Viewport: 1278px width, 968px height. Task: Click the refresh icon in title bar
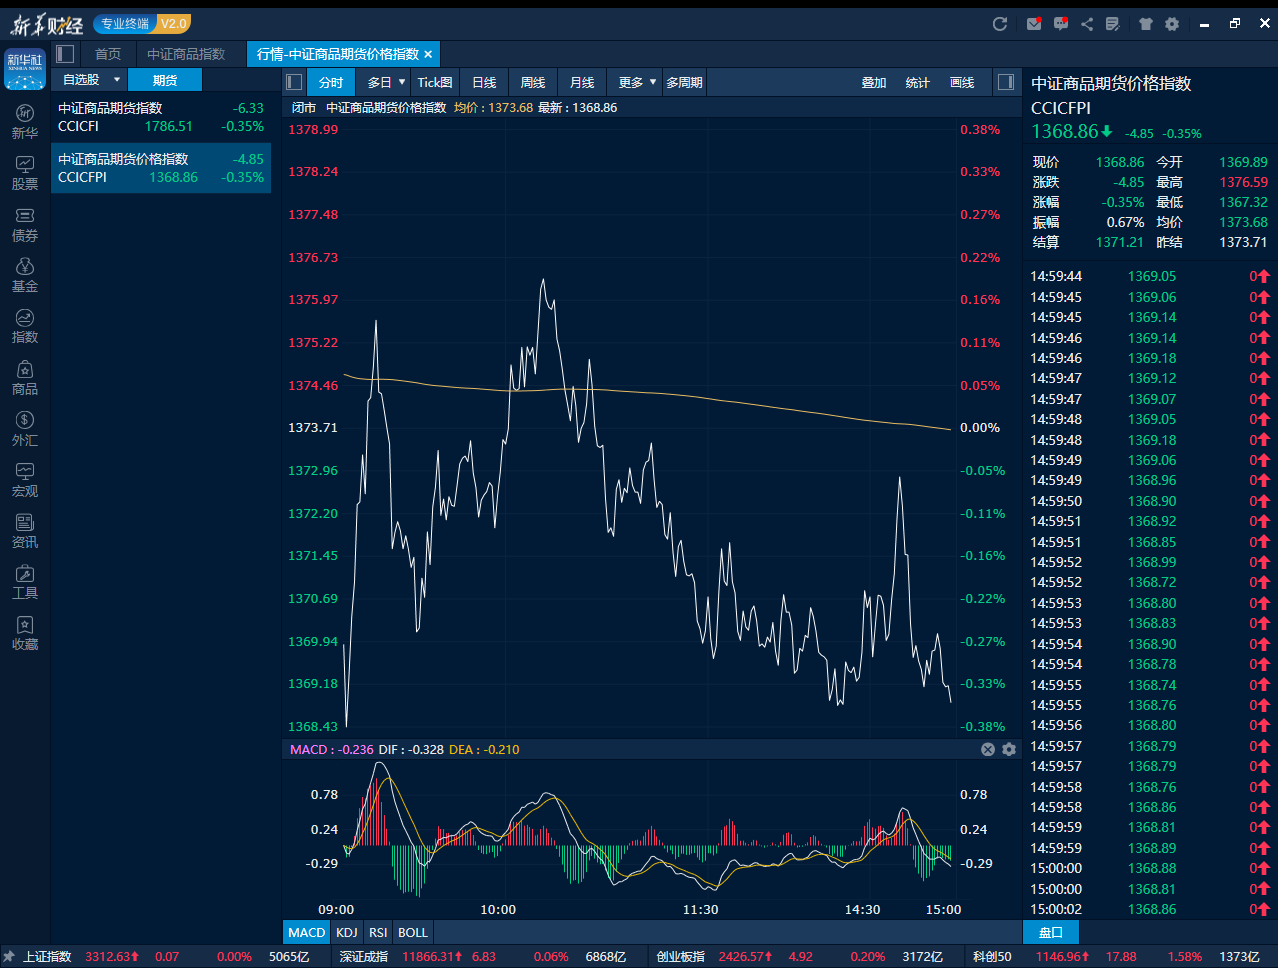pyautogui.click(x=999, y=24)
